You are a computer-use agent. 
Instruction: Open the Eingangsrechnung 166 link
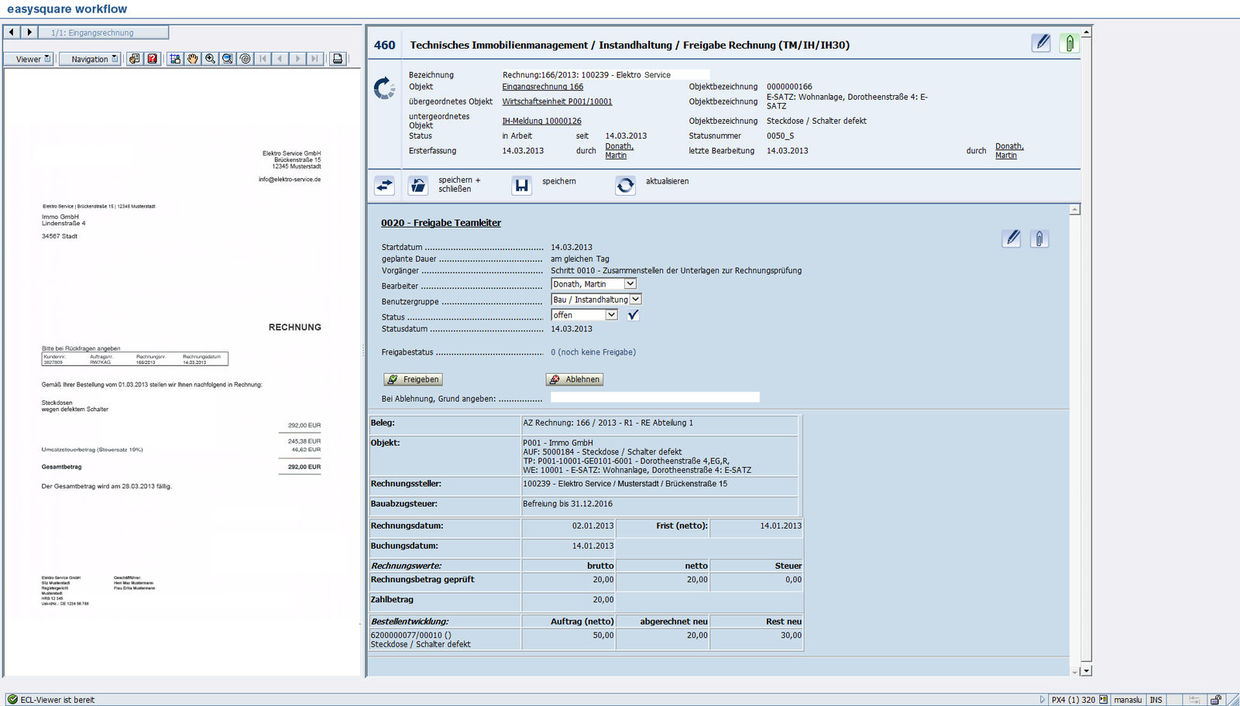[x=542, y=87]
